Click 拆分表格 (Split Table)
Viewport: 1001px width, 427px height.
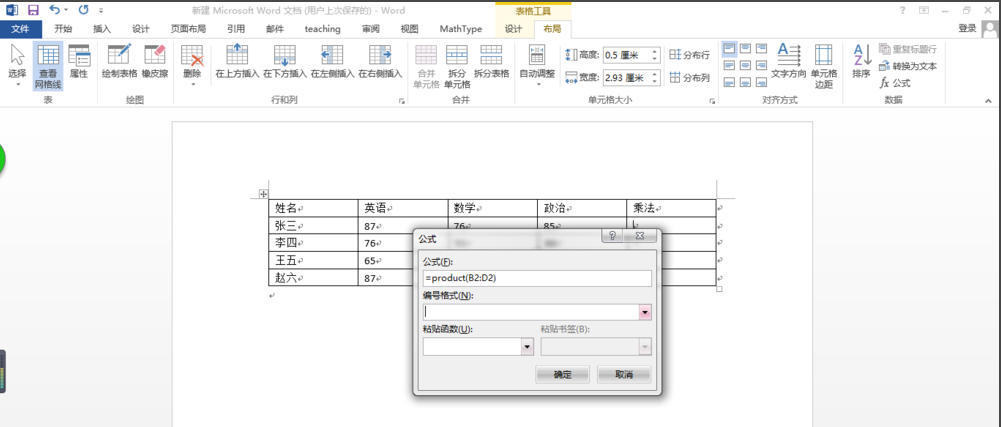click(x=492, y=62)
